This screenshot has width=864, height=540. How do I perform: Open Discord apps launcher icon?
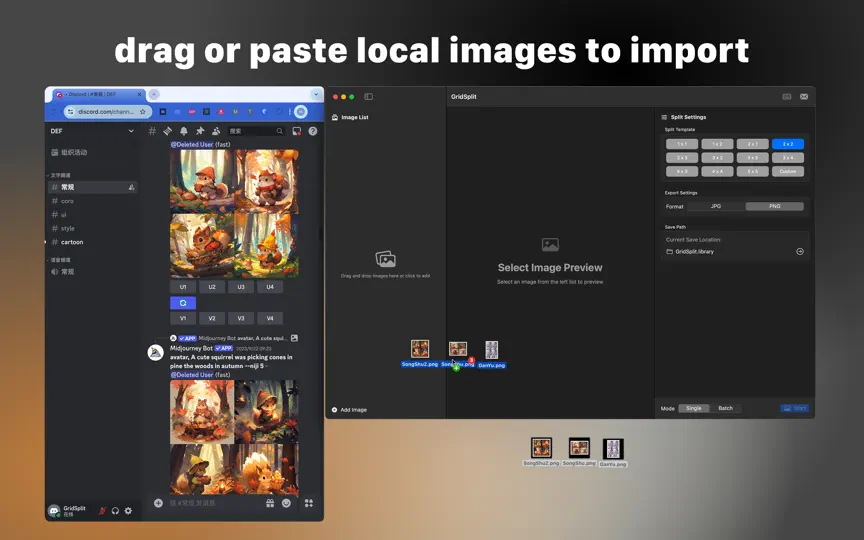click(x=309, y=503)
